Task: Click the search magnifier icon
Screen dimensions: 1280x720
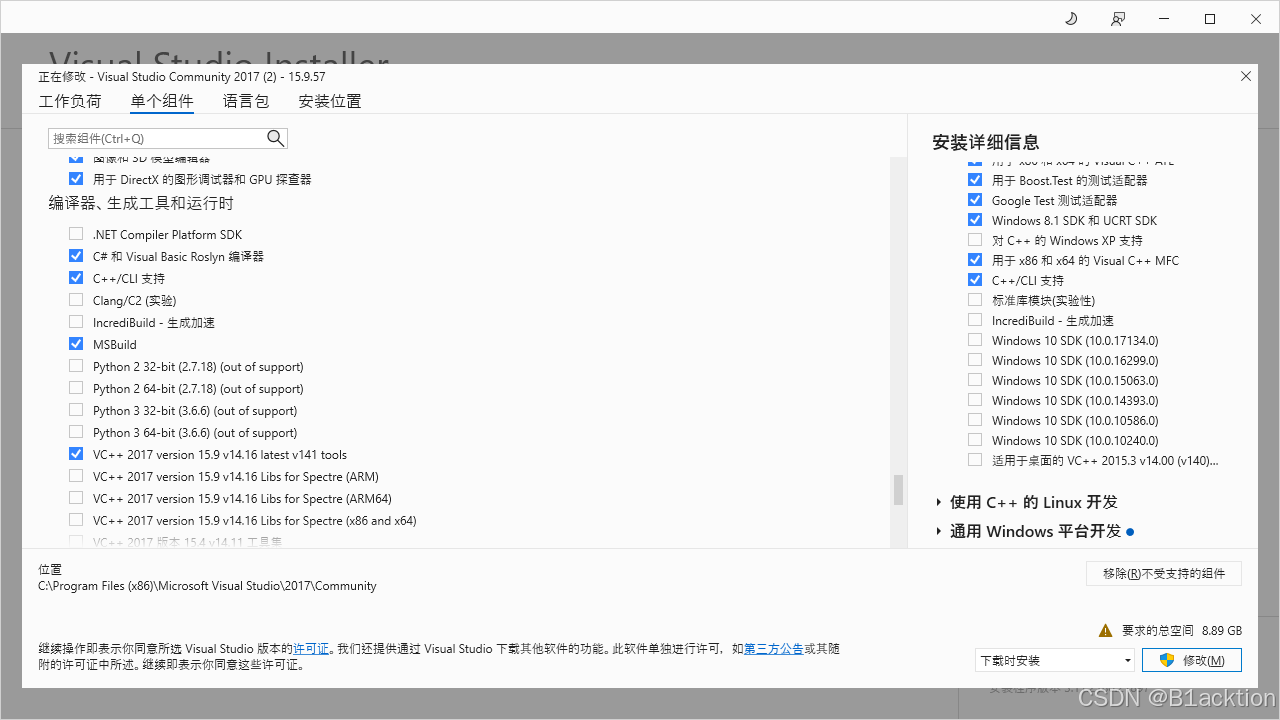Action: coord(276,138)
